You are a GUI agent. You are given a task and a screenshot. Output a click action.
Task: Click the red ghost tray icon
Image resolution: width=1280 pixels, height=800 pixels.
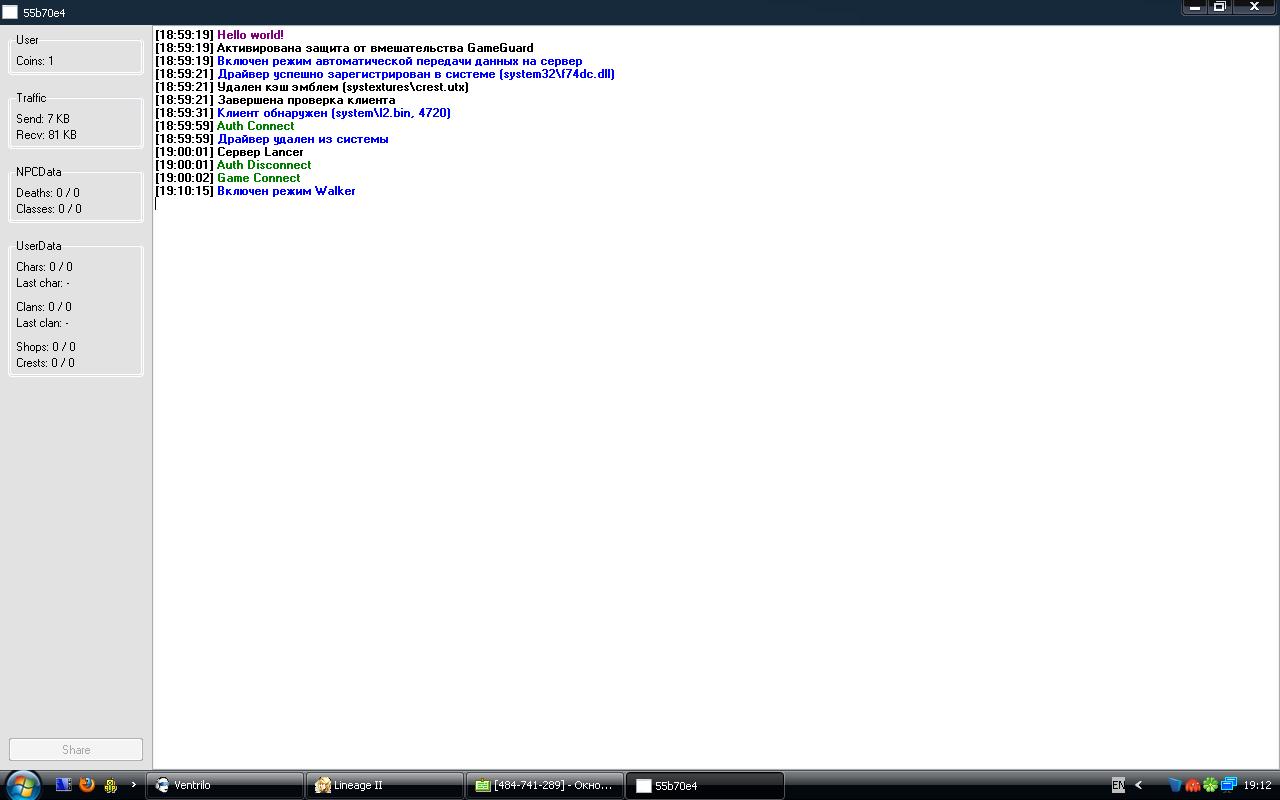1192,785
